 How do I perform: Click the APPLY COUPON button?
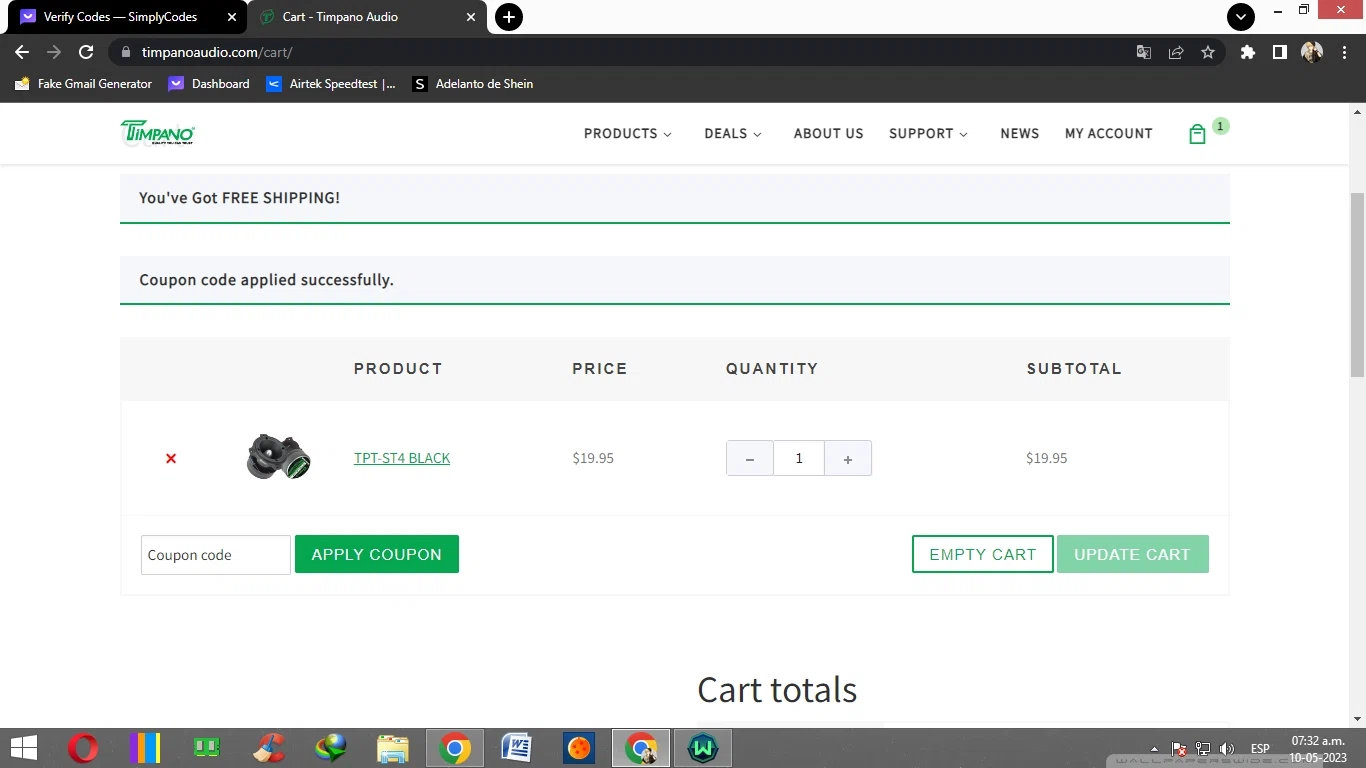click(x=377, y=554)
